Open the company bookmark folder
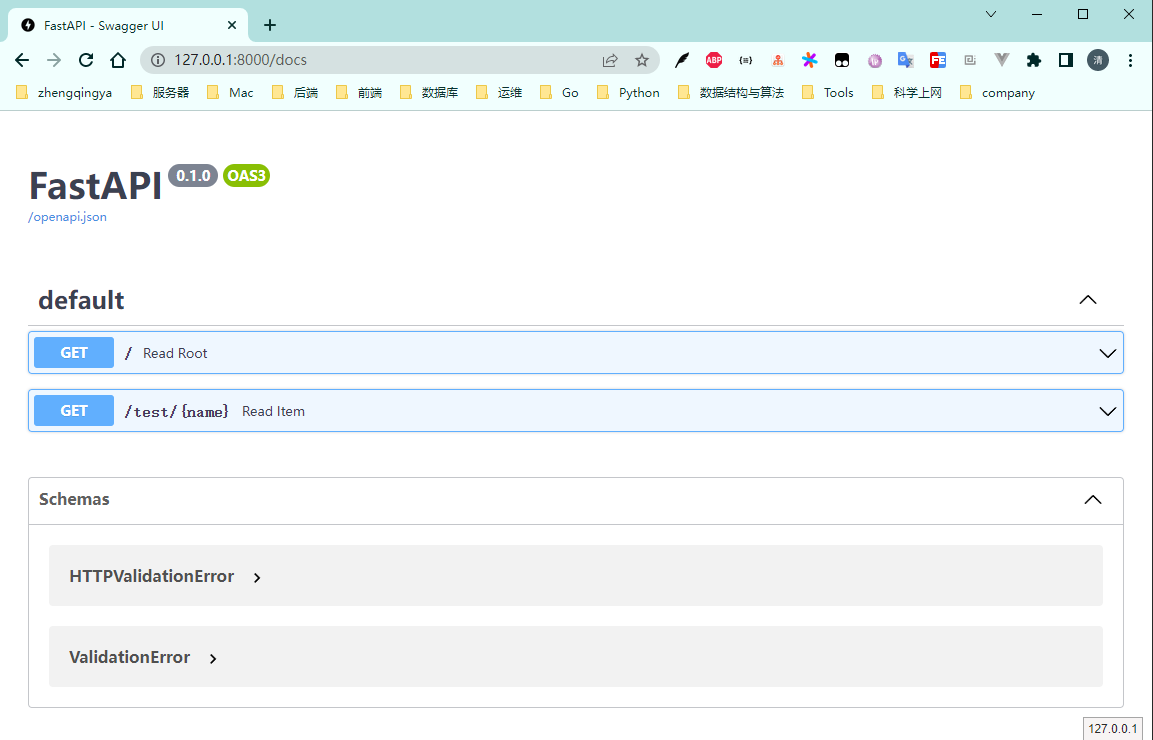The image size is (1153, 740). pyautogui.click(x=998, y=93)
